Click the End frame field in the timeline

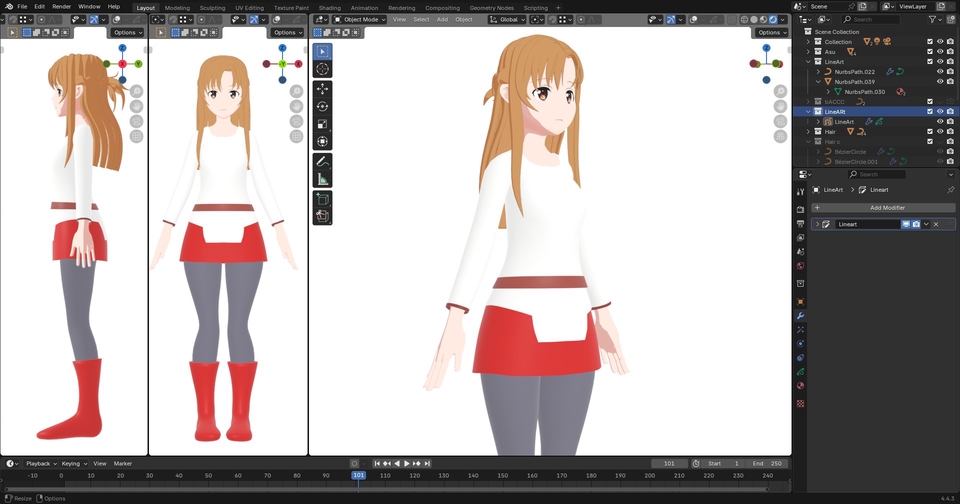[766, 464]
